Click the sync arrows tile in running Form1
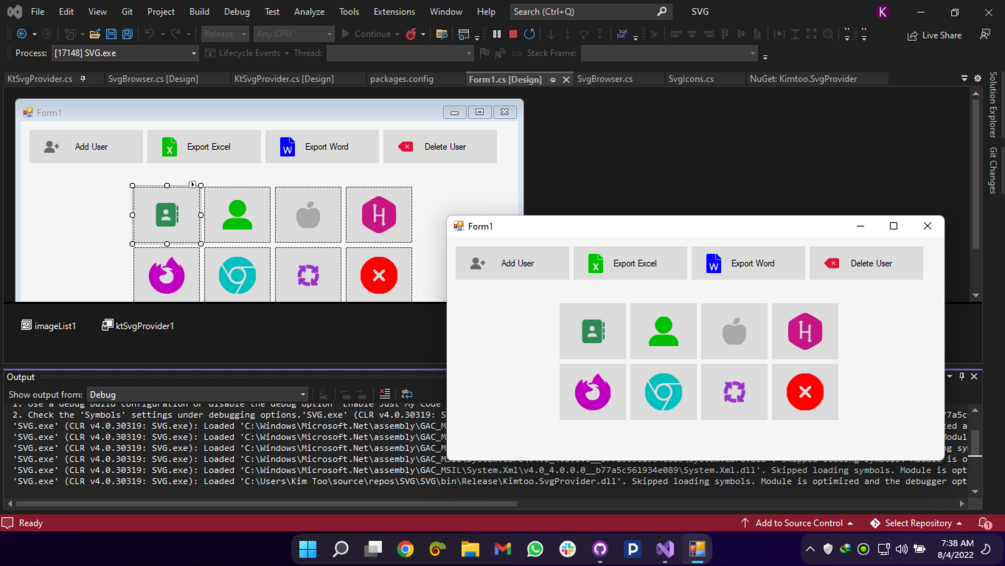This screenshot has width=1005, height=566. (735, 392)
